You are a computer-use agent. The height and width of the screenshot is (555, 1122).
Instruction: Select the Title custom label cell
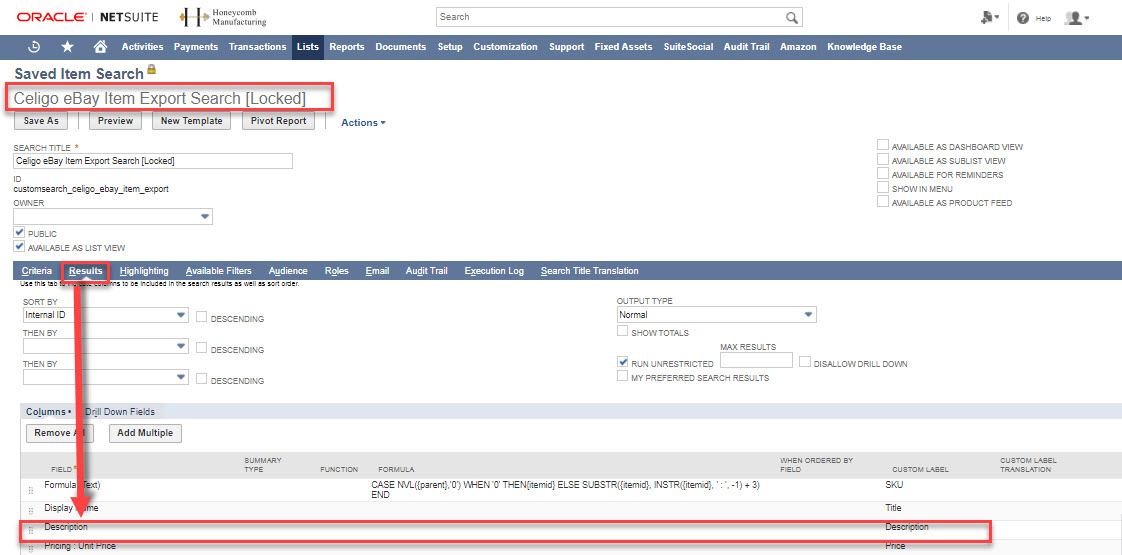tap(893, 508)
